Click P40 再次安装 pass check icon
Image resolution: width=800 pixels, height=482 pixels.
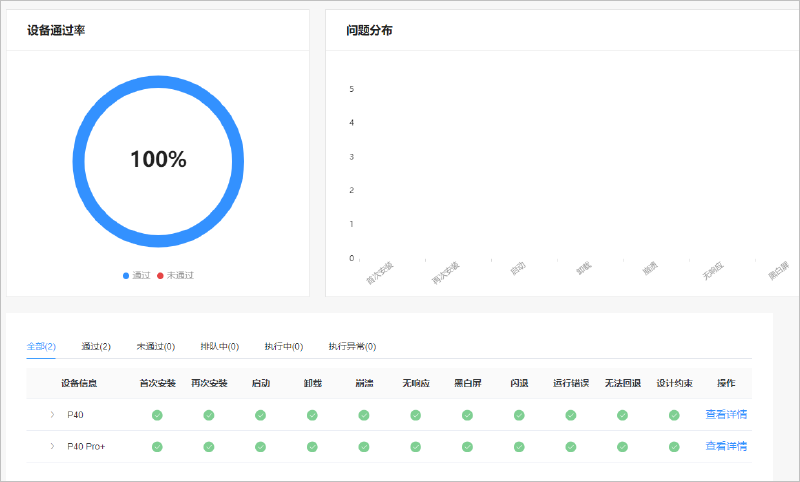pos(209,415)
